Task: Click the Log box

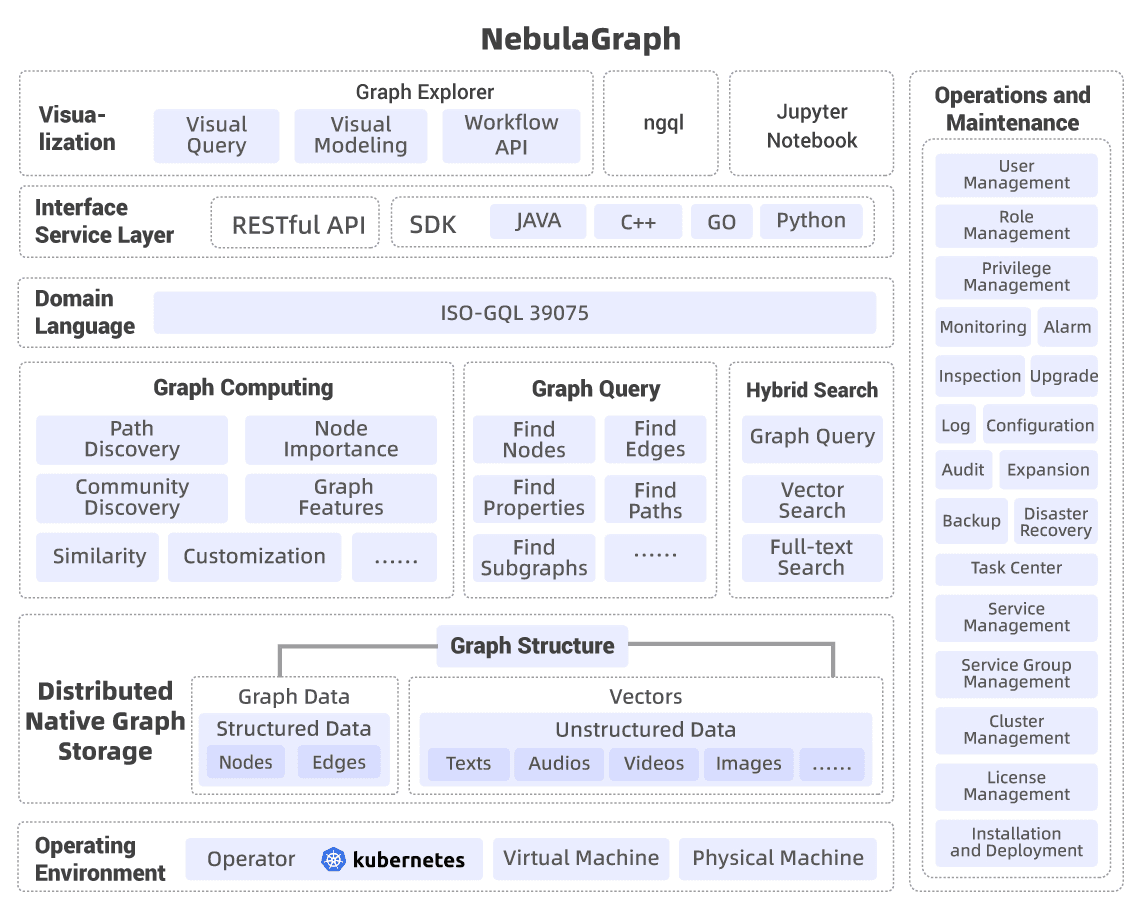Action: [x=956, y=425]
